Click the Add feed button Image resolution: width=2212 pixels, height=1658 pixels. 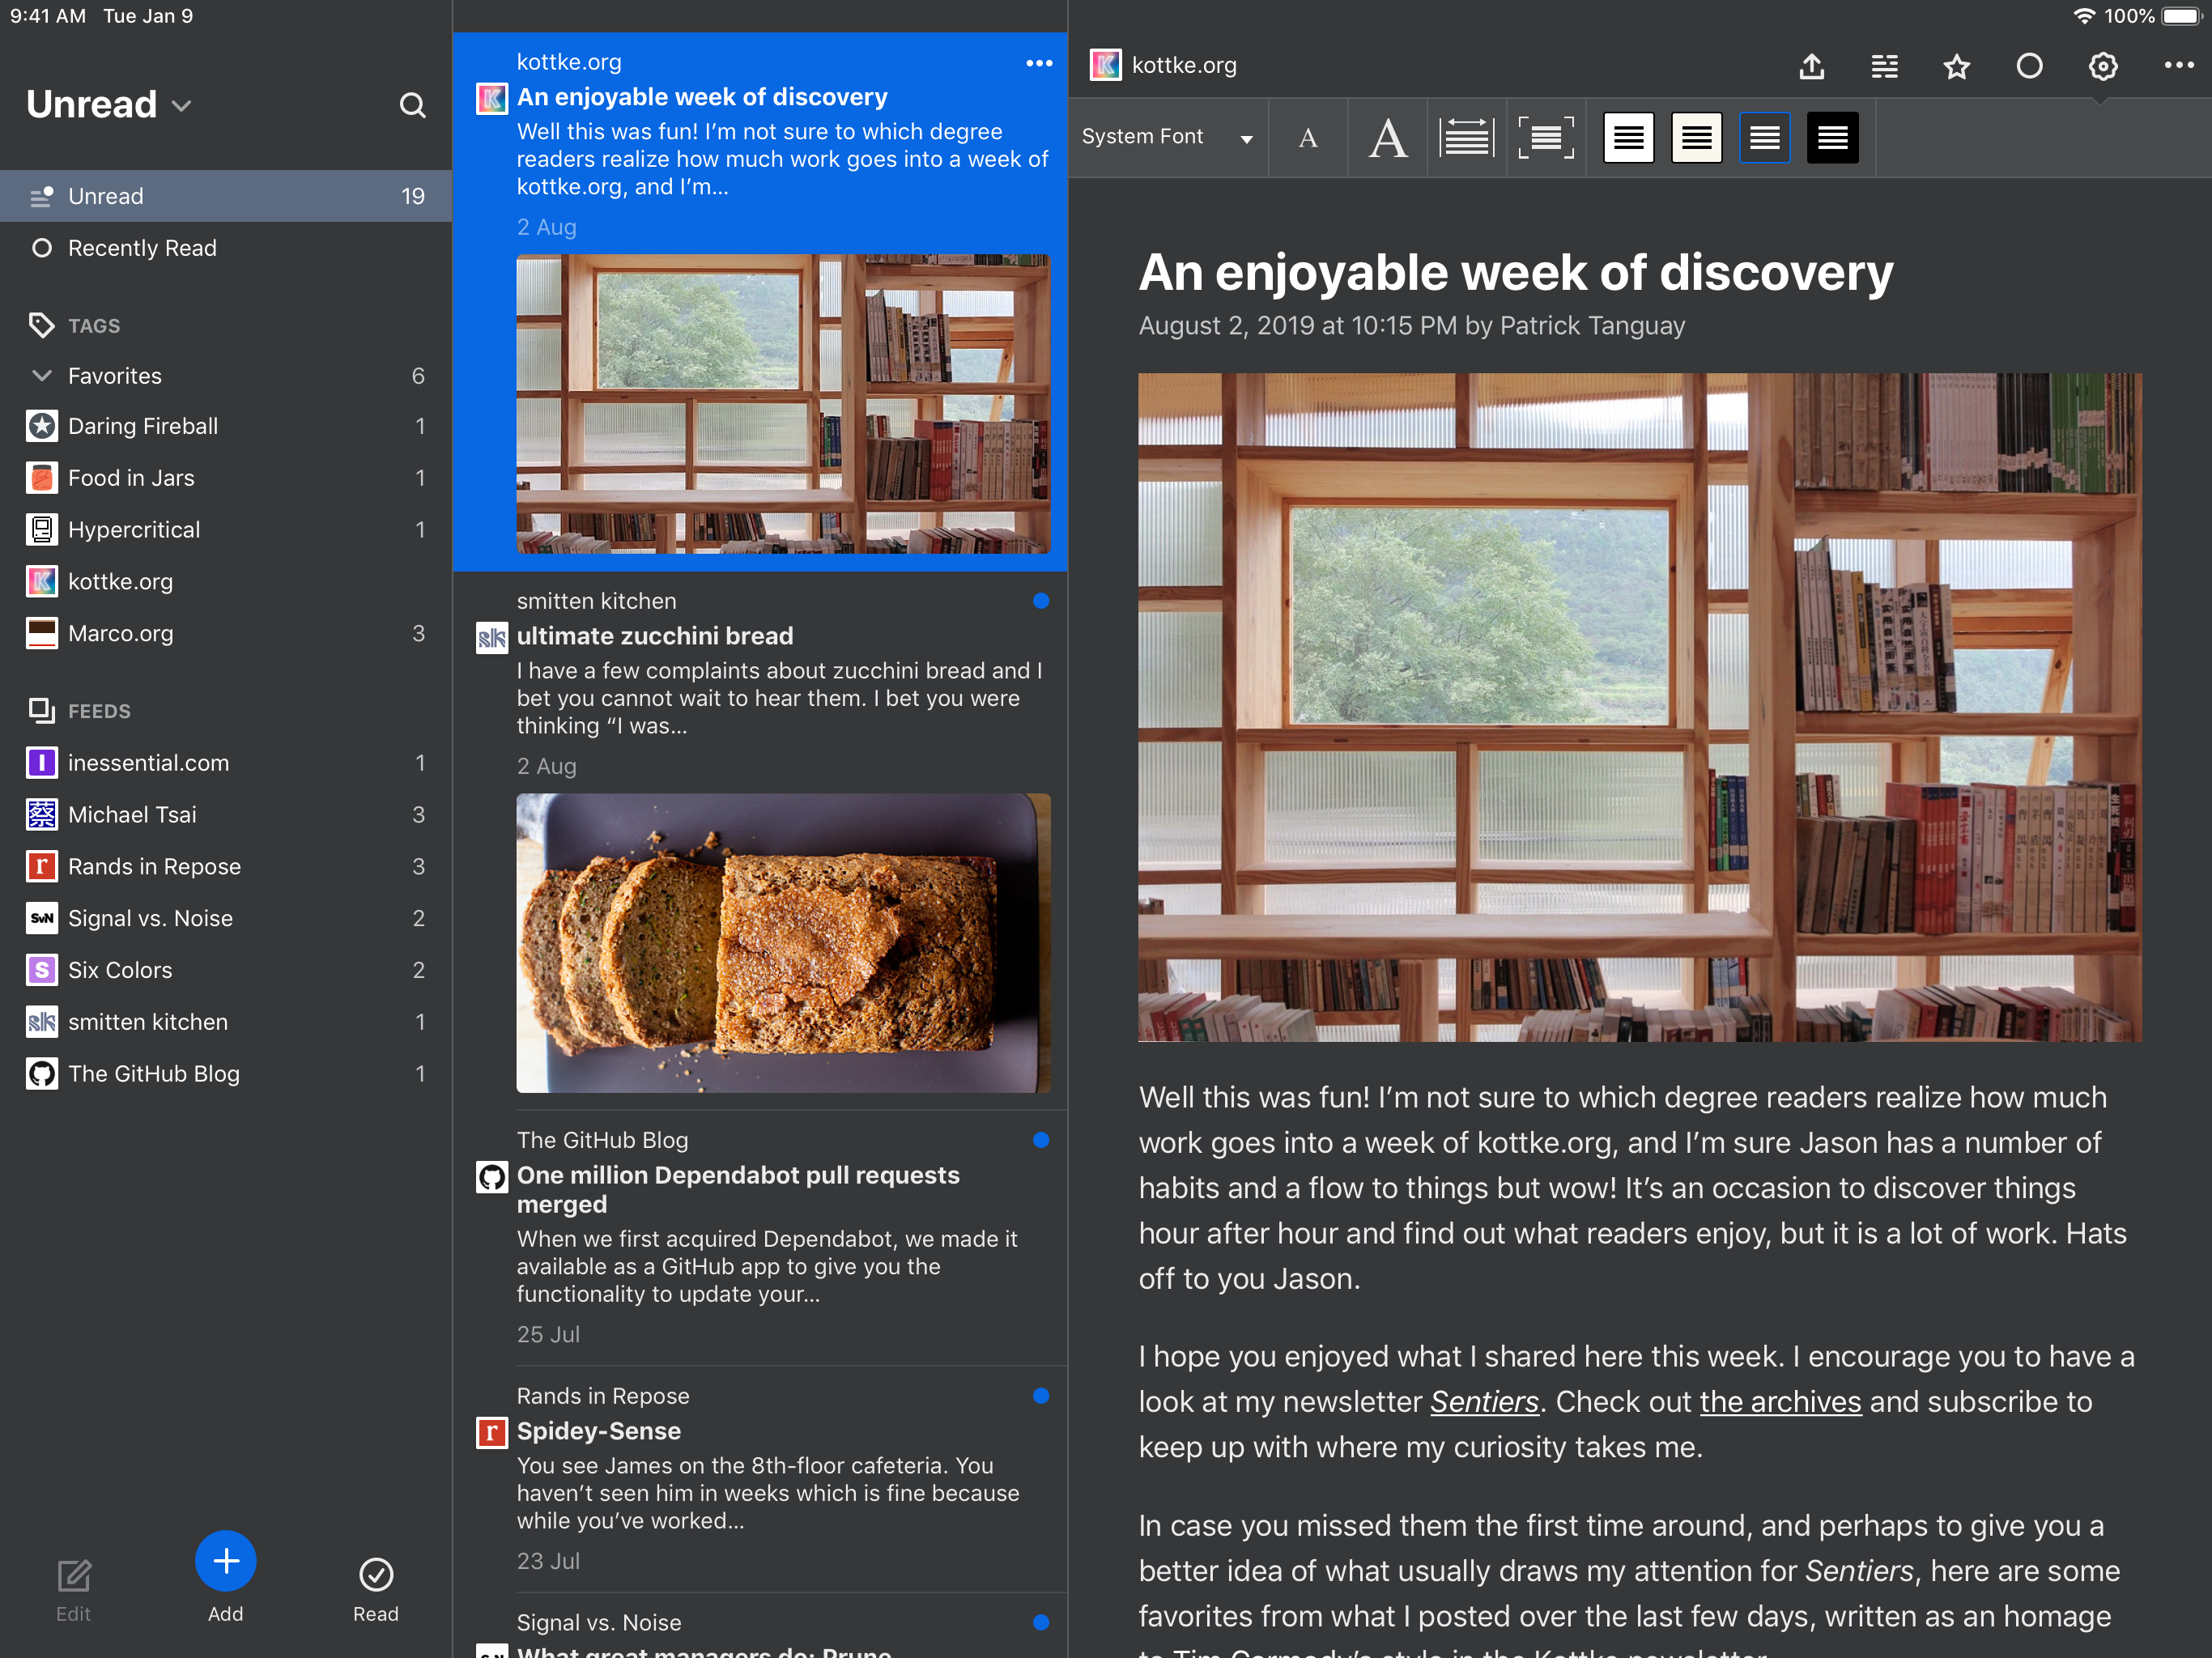coord(225,1562)
